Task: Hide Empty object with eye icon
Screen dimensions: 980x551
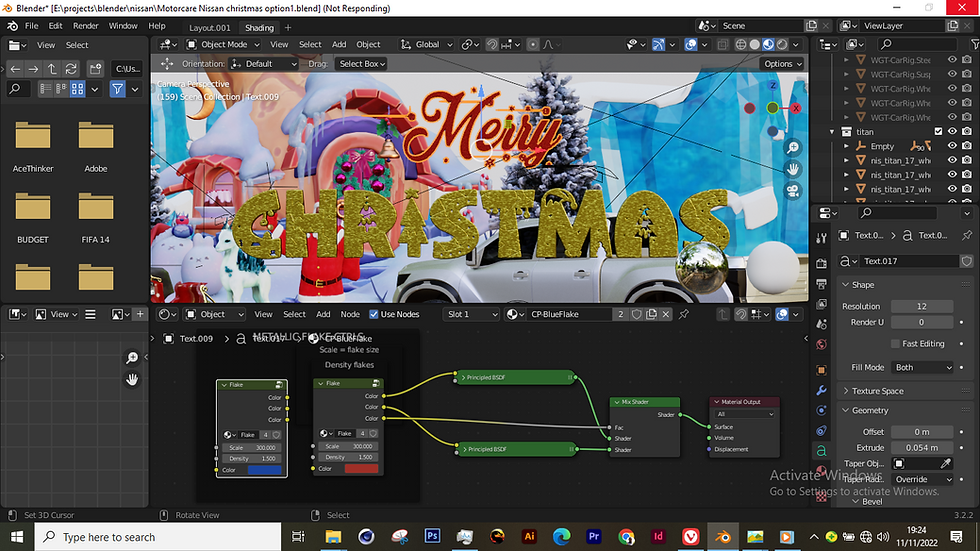Action: click(952, 146)
